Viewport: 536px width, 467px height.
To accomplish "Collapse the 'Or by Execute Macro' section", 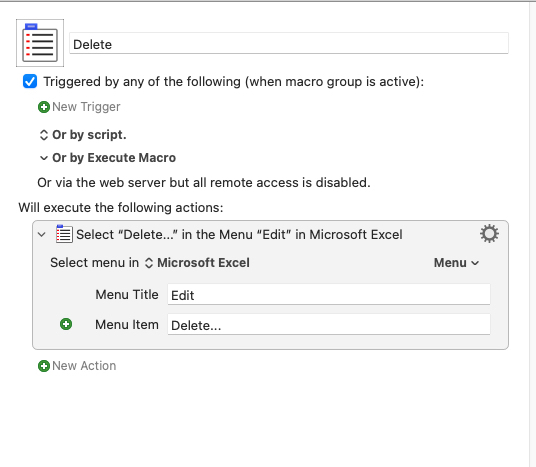I will pyautogui.click(x=43, y=158).
